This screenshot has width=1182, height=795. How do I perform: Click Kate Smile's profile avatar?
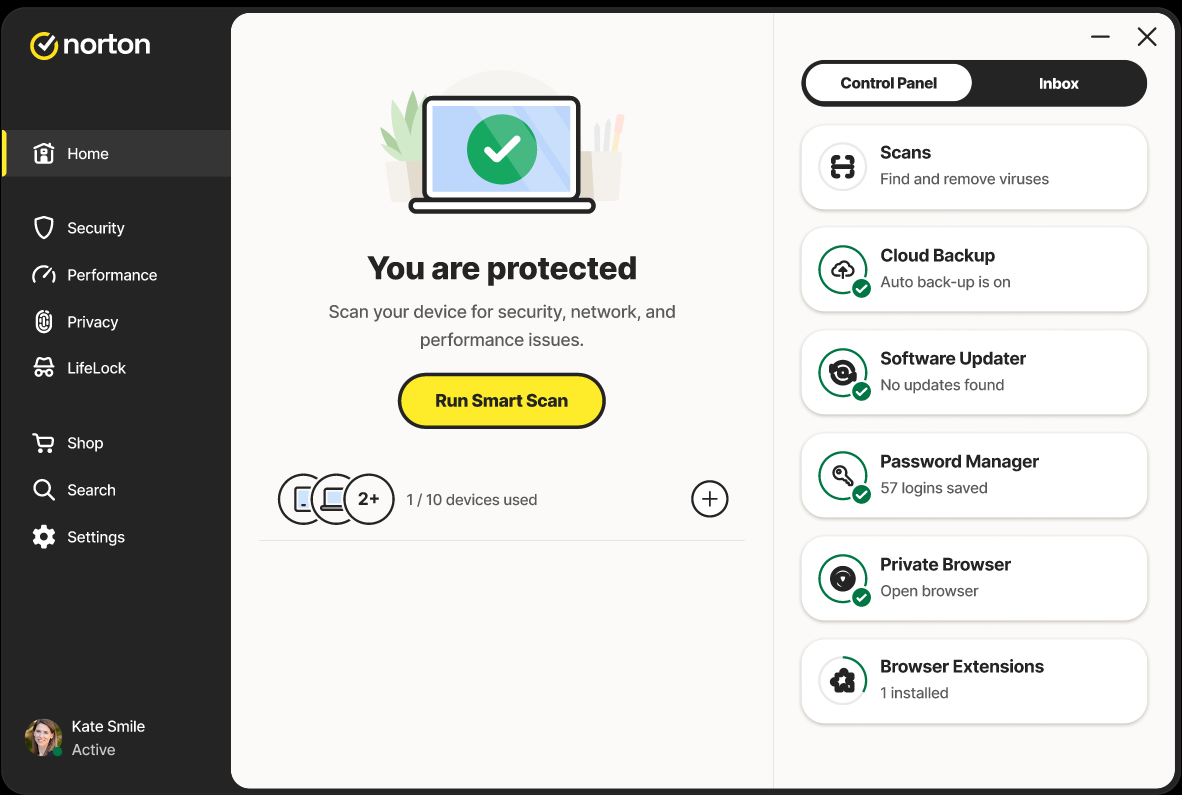(x=43, y=737)
